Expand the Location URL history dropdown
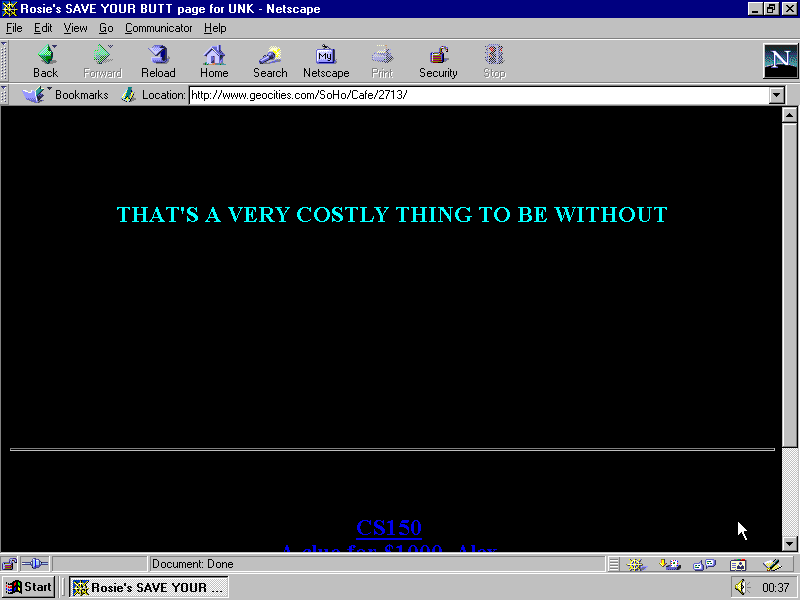The width and height of the screenshot is (800, 600). (x=777, y=95)
